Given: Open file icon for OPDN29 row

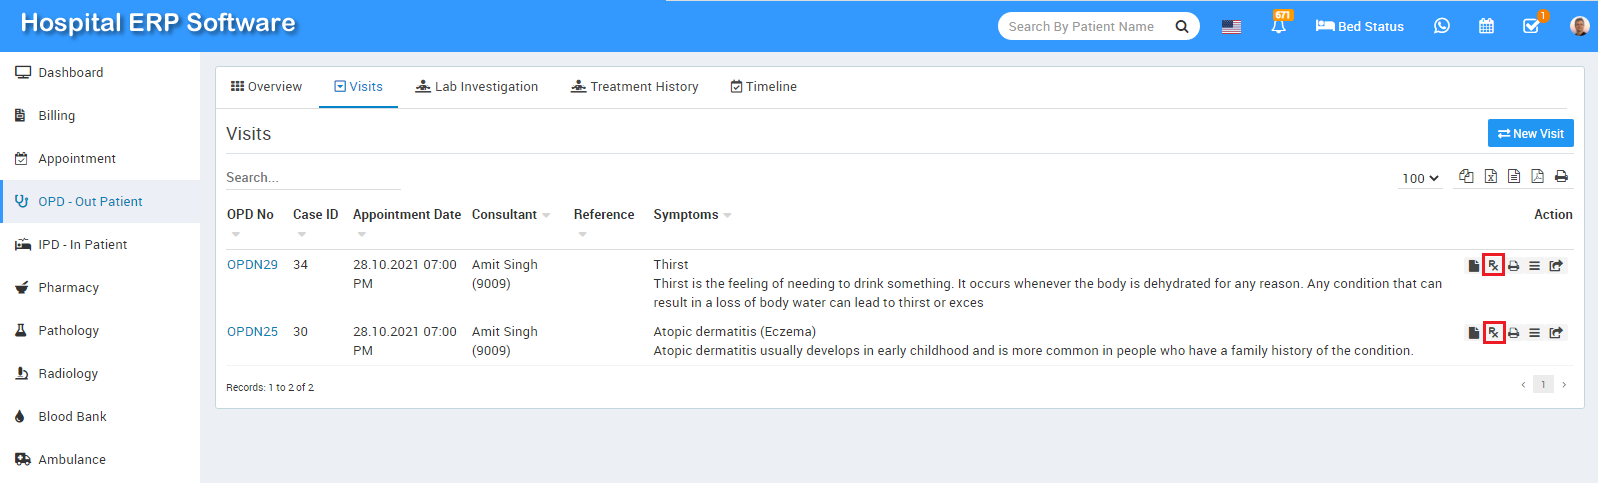Looking at the screenshot, I should click(x=1473, y=266).
